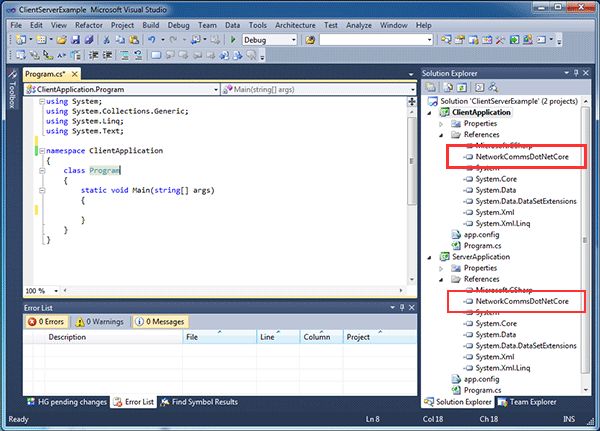The image size is (600, 431).
Task: Click the Undo arrow icon
Action: (152, 40)
